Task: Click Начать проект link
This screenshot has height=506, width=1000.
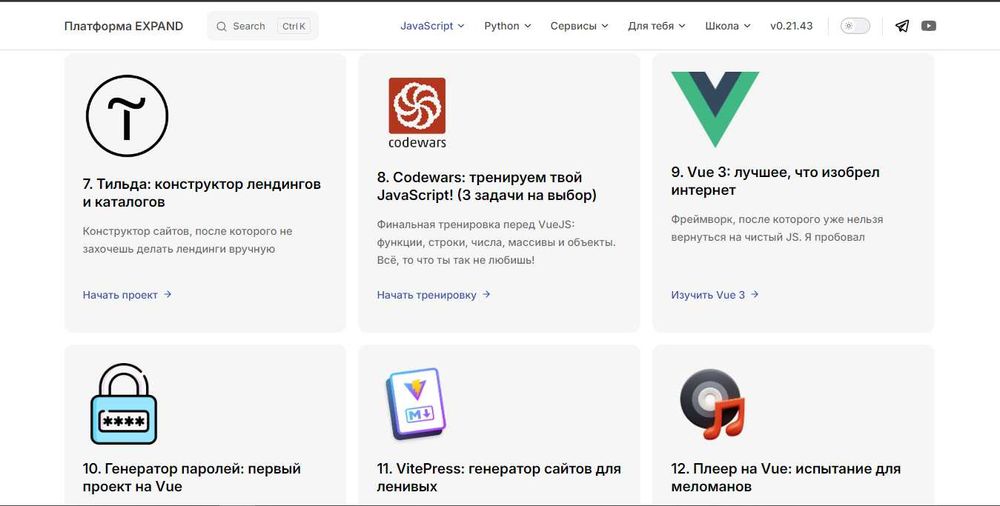Action: coord(127,295)
